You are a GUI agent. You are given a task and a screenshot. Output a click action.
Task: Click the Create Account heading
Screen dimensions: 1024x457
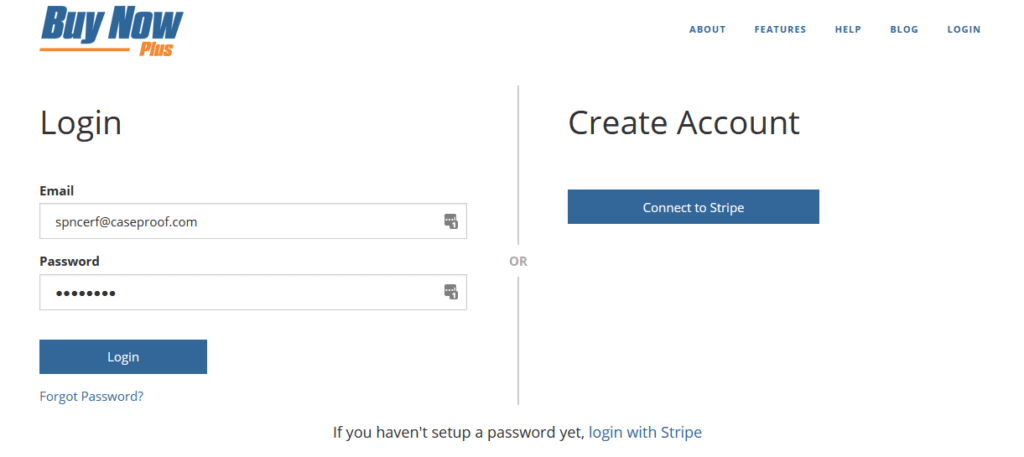684,123
